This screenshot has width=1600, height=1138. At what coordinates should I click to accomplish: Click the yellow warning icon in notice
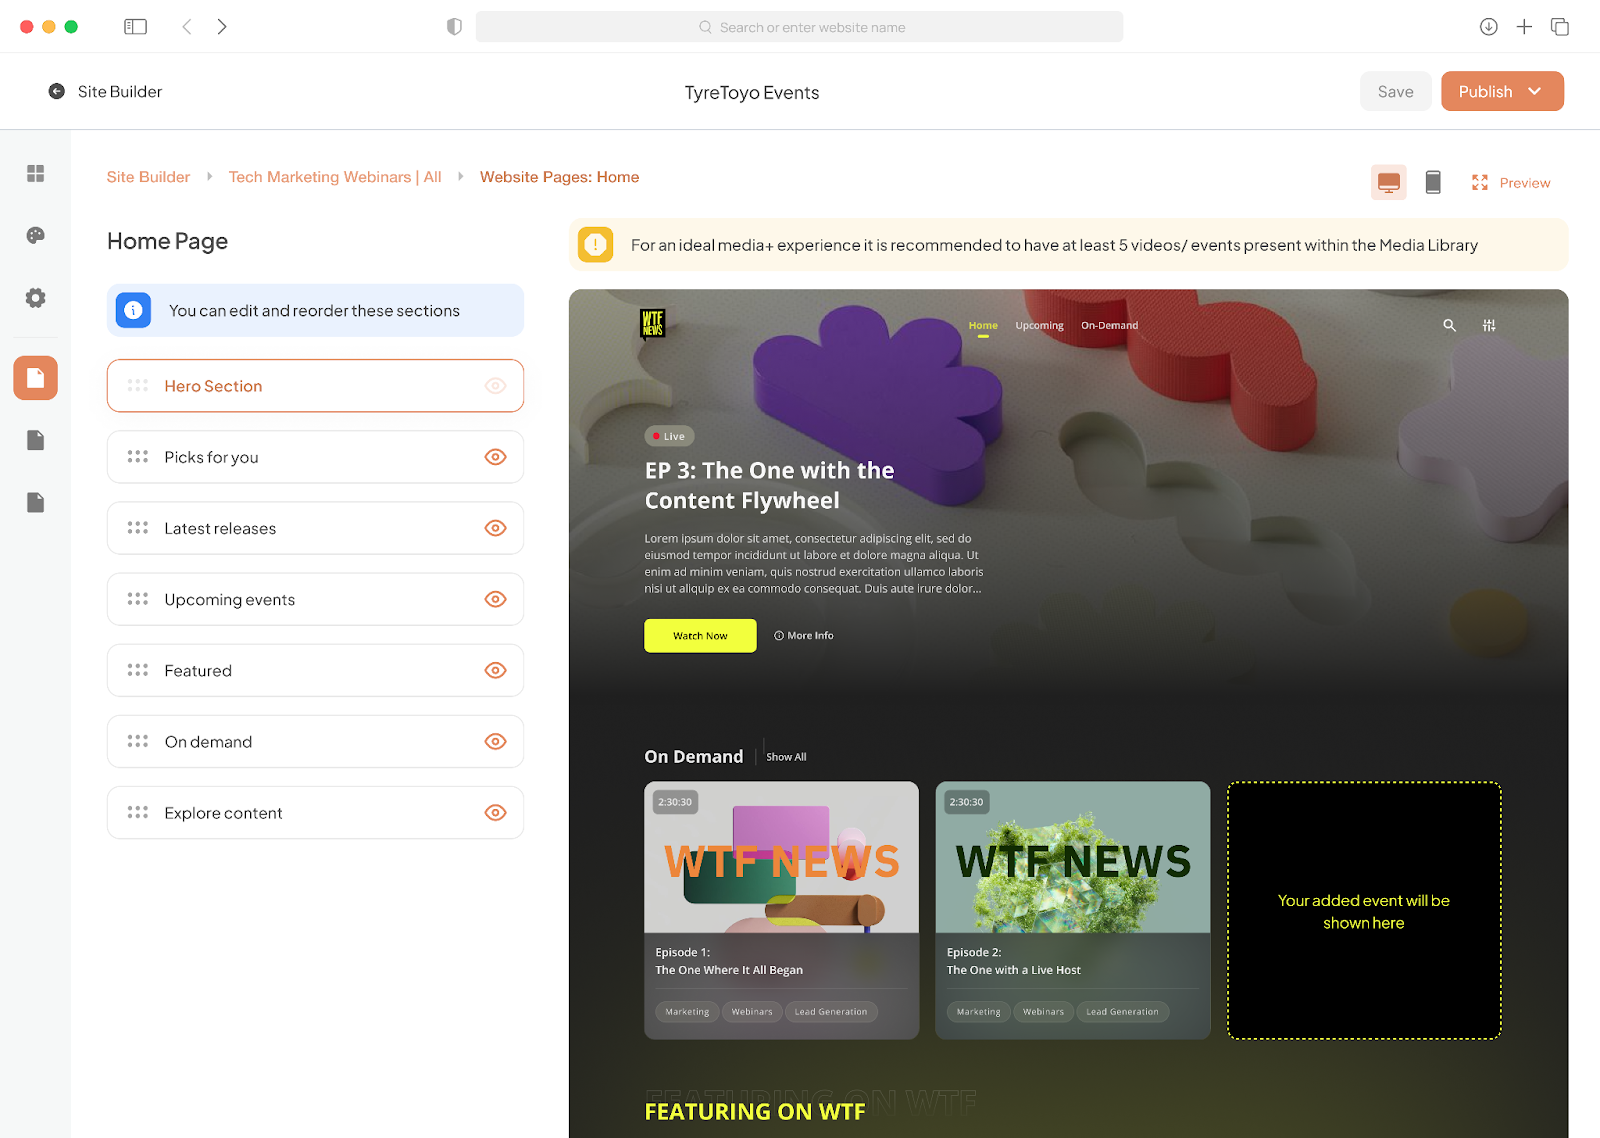pyautogui.click(x=596, y=244)
